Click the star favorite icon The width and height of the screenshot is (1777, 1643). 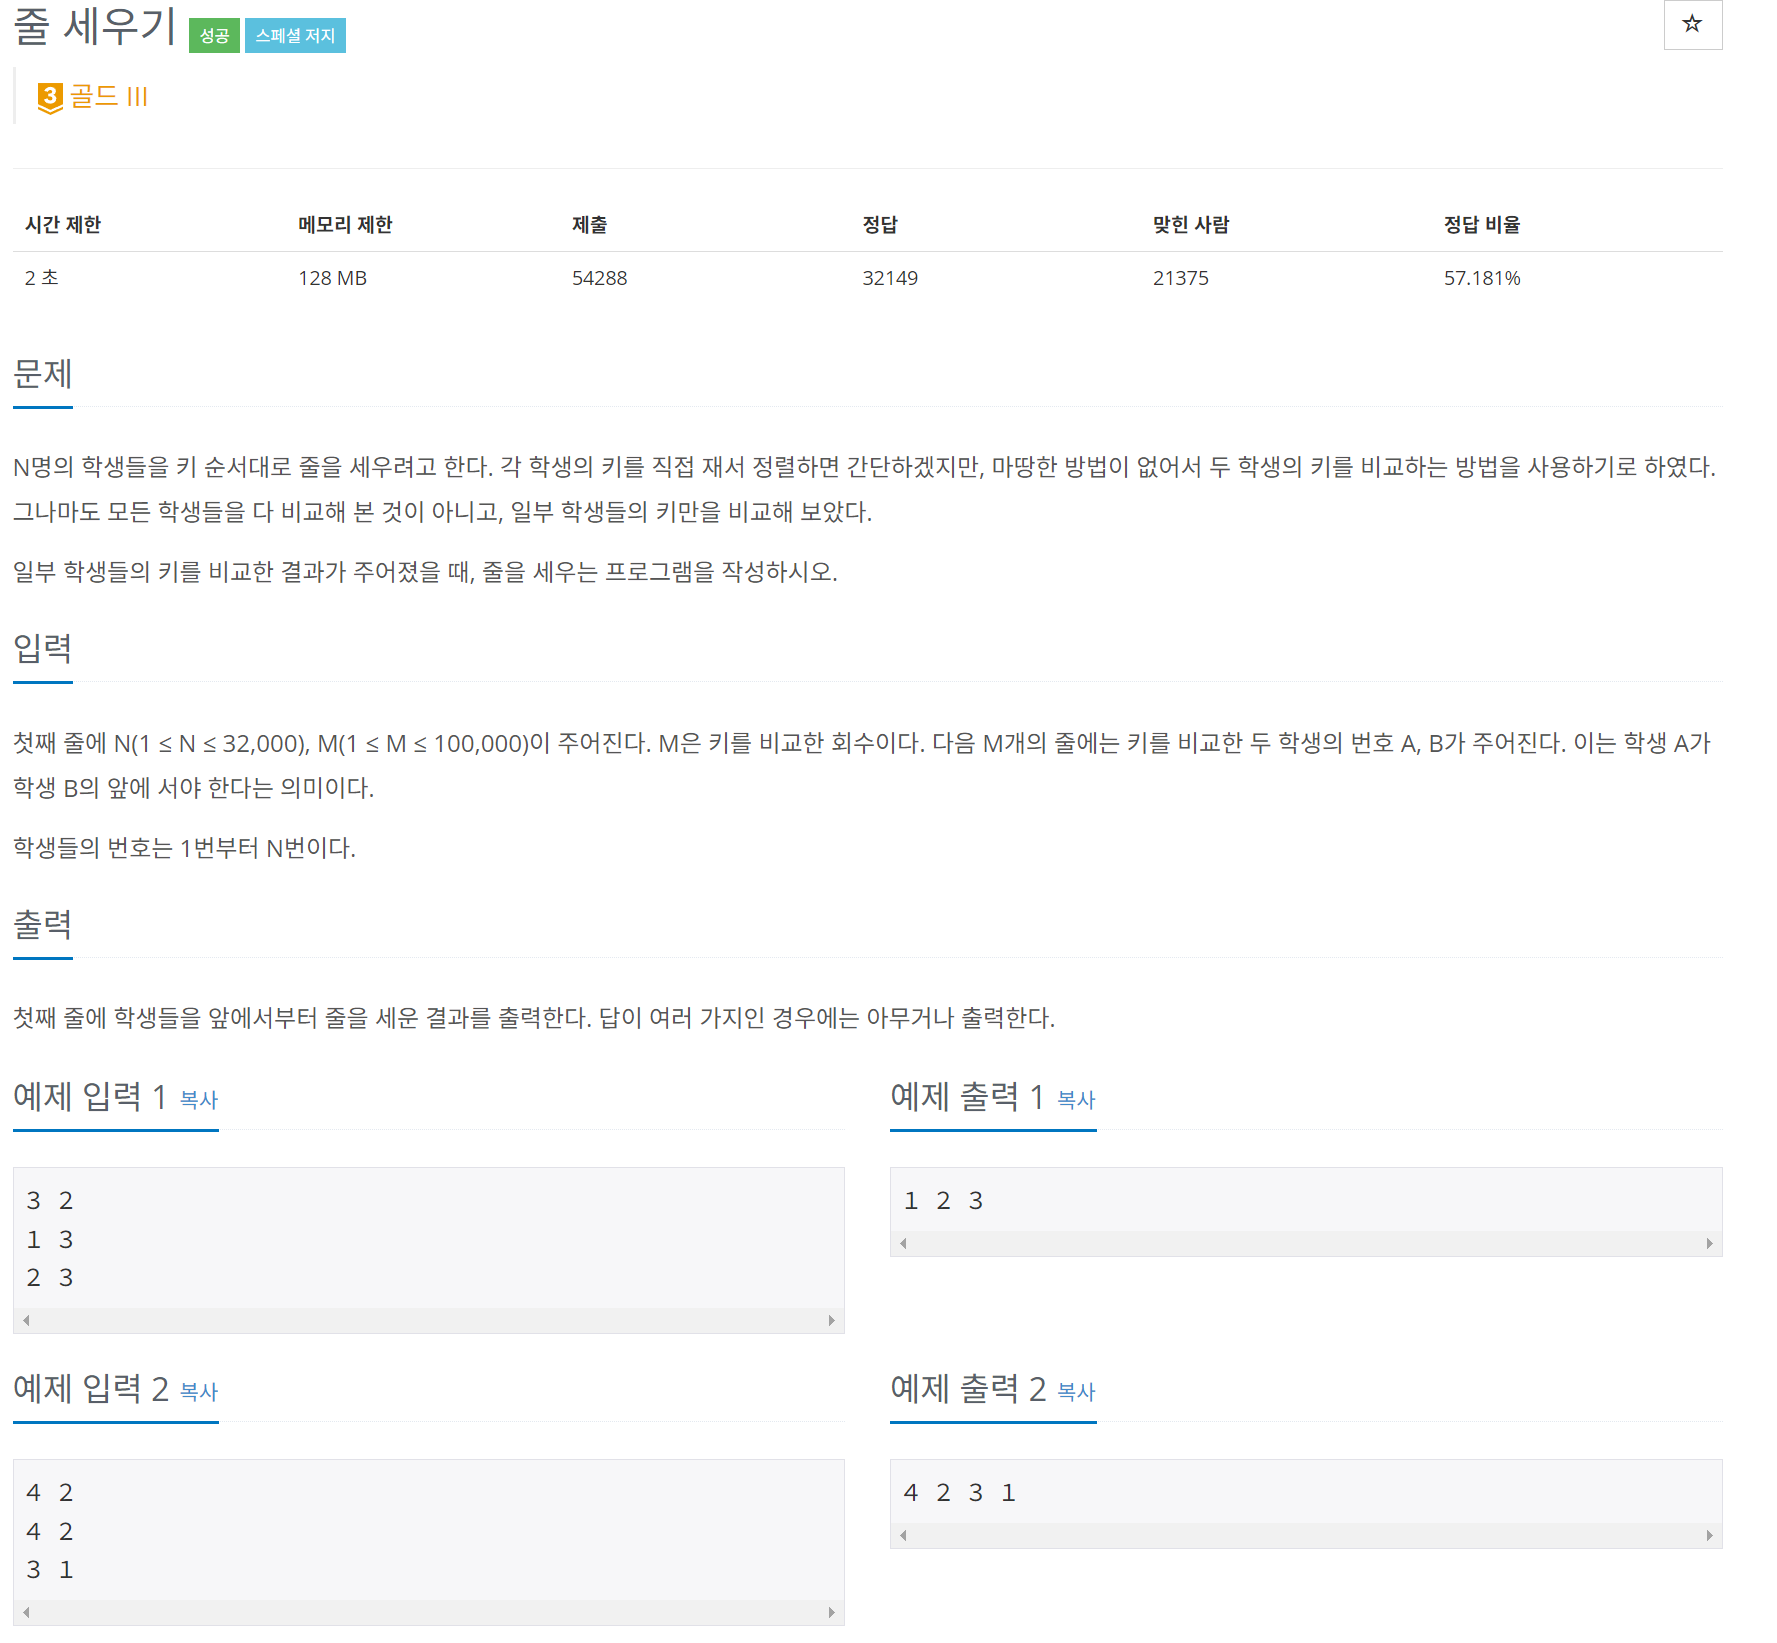(x=1692, y=24)
